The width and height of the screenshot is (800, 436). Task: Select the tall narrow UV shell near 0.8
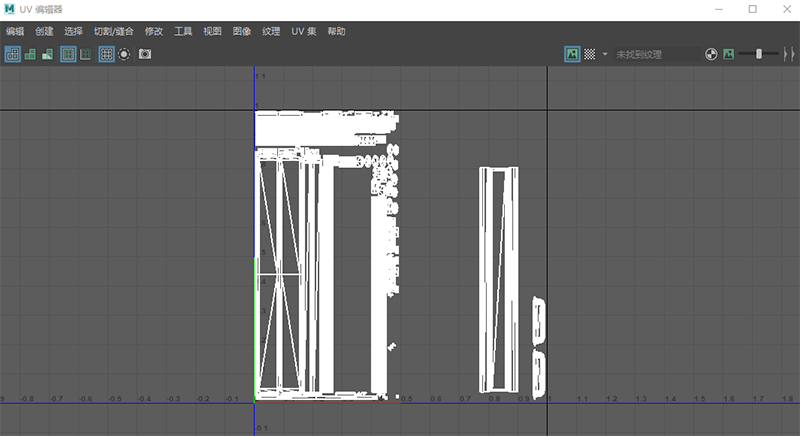tap(498, 280)
